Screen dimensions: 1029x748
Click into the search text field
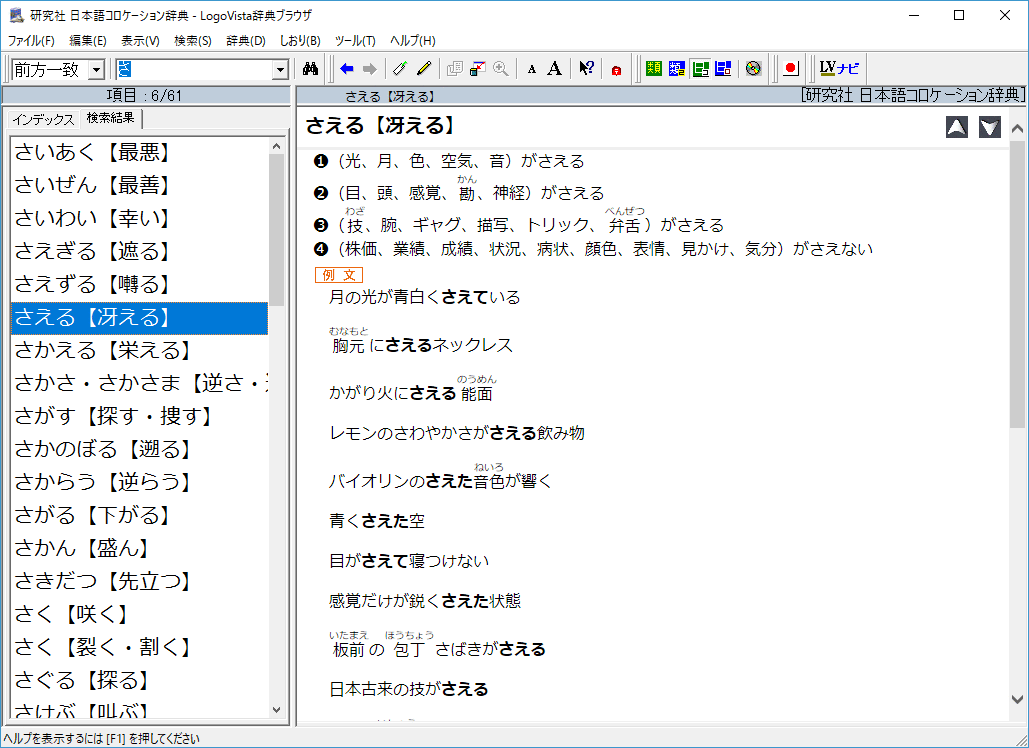194,69
